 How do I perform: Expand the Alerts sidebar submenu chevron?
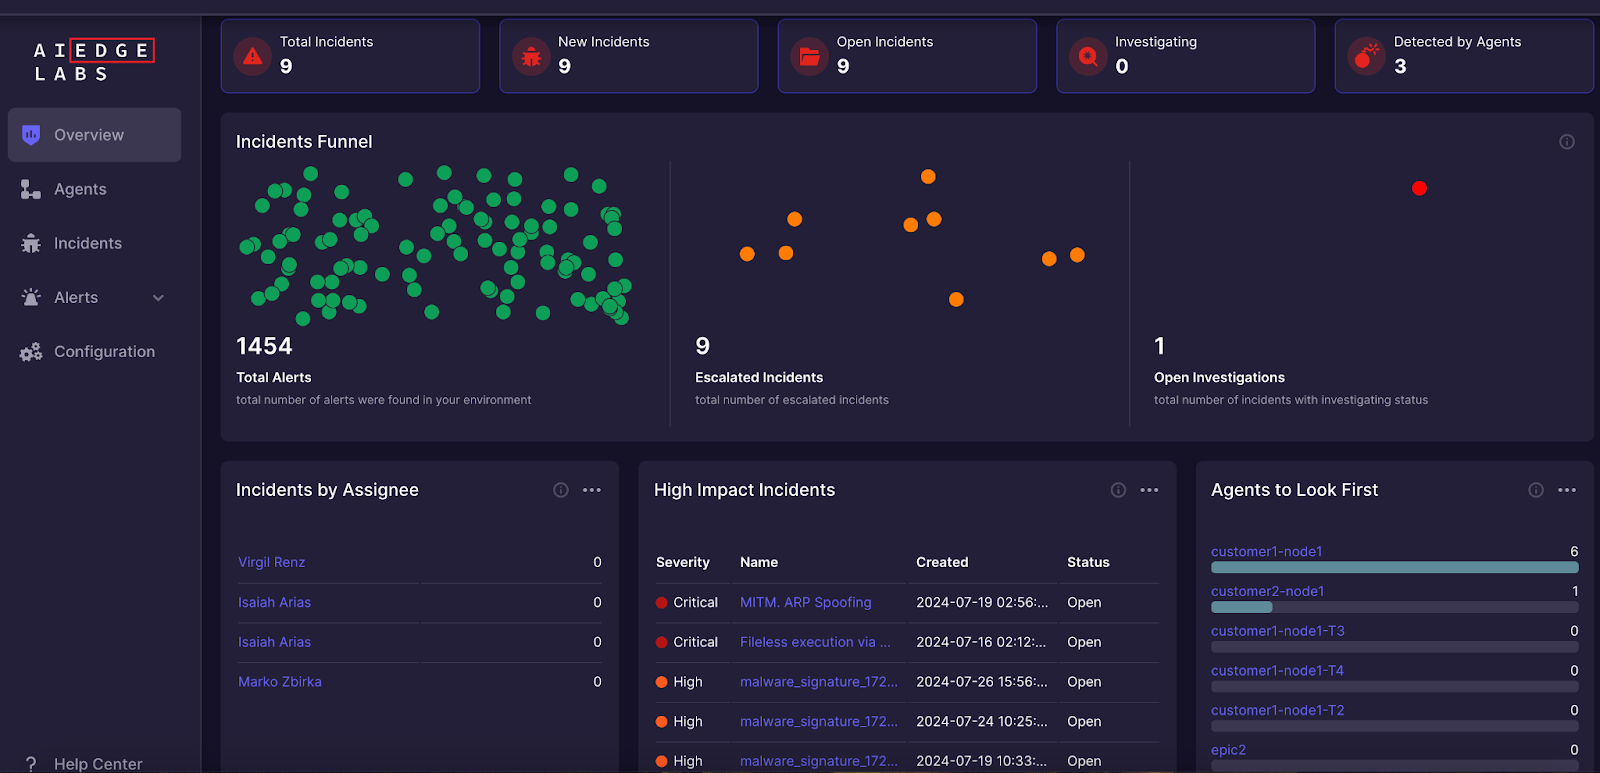158,298
